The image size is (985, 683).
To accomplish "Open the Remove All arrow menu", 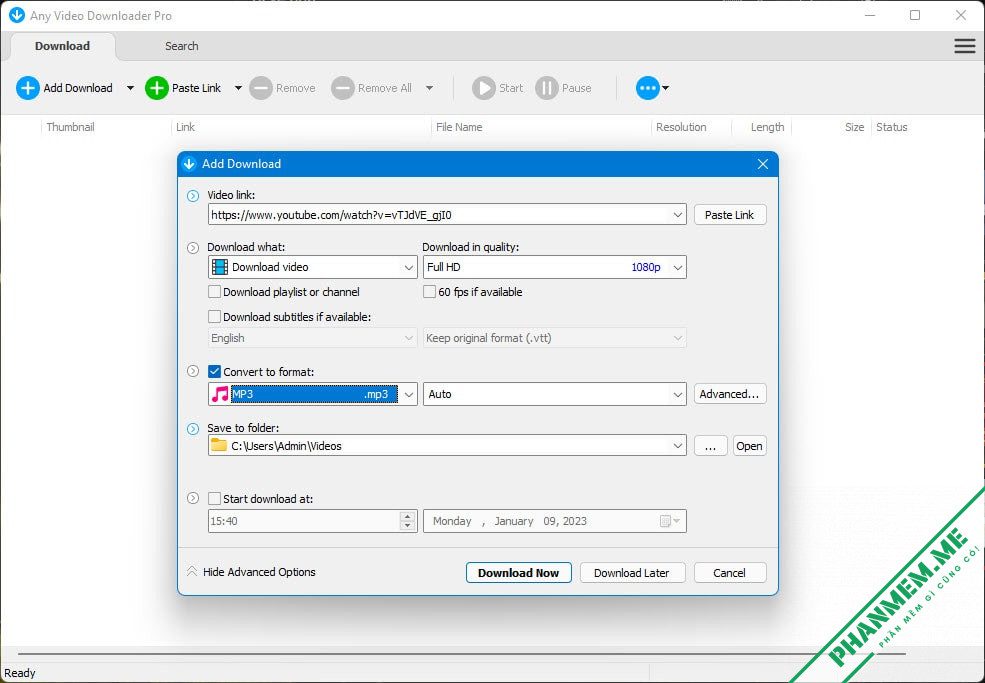I will point(429,88).
